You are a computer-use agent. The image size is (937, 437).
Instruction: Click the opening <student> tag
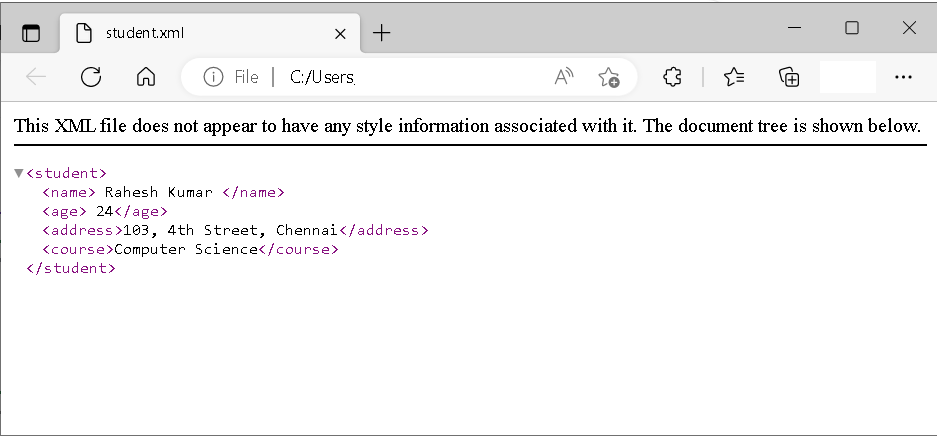click(x=66, y=173)
